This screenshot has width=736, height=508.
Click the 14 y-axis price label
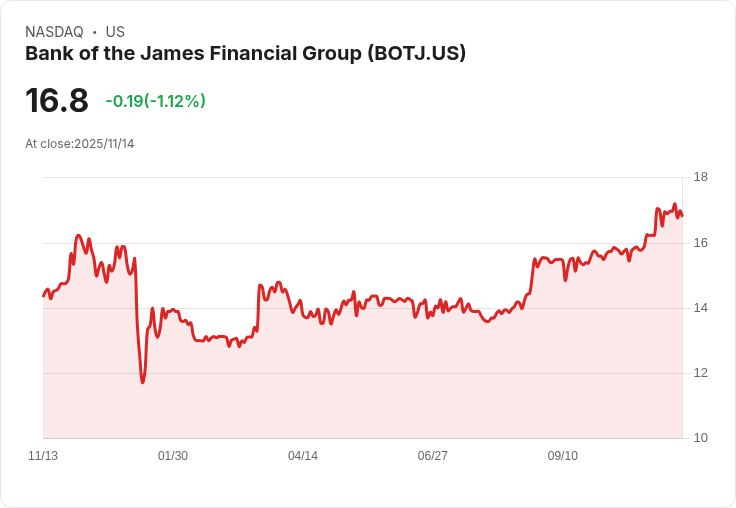tap(701, 308)
